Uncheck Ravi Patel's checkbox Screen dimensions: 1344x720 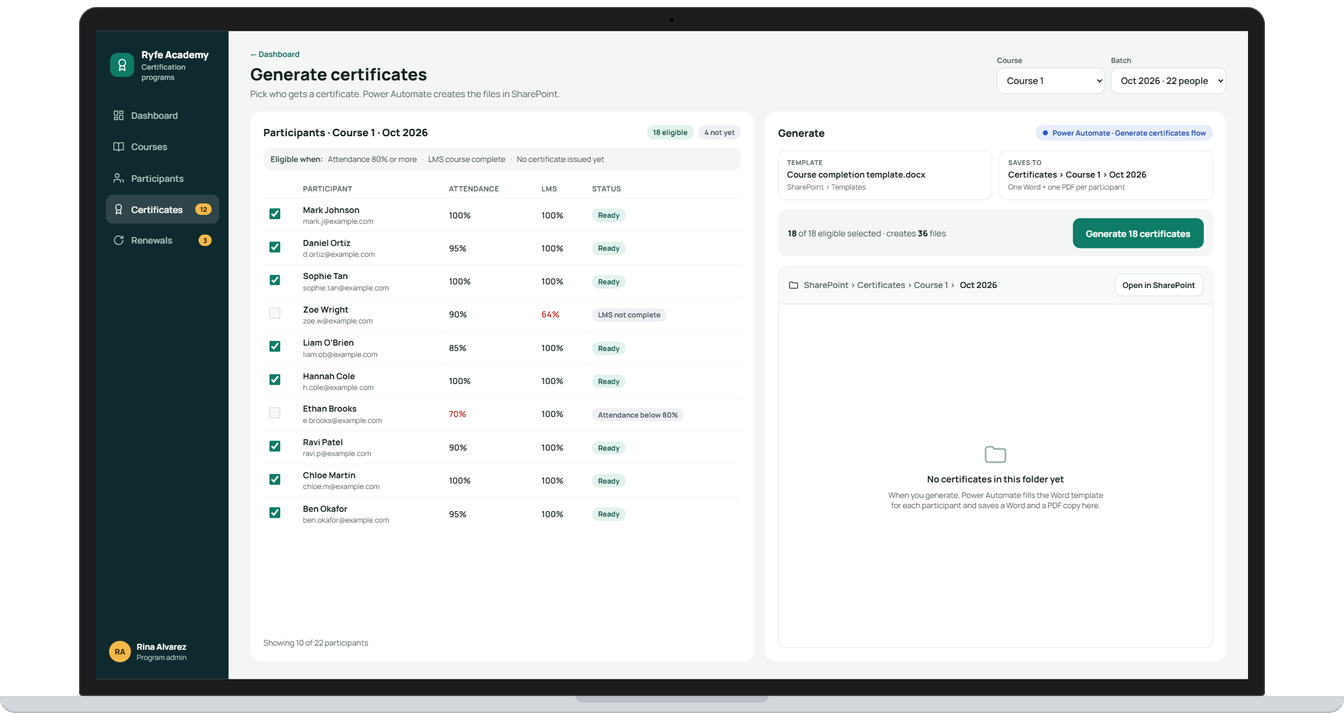click(x=275, y=446)
